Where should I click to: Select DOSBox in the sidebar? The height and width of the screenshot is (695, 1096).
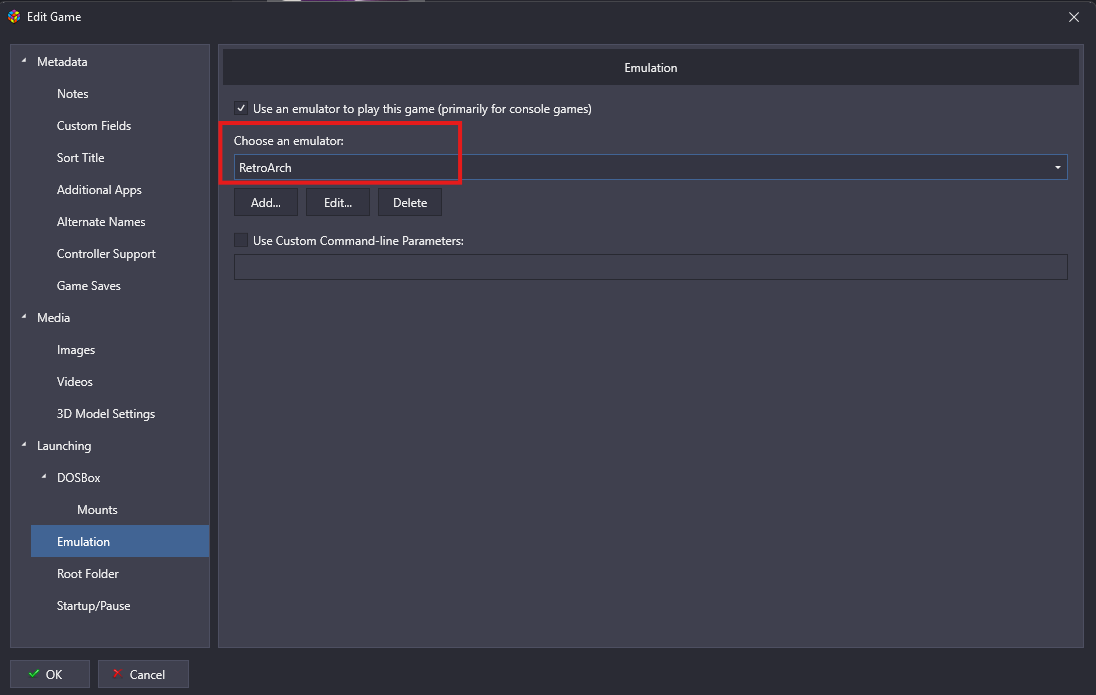pyautogui.click(x=79, y=478)
